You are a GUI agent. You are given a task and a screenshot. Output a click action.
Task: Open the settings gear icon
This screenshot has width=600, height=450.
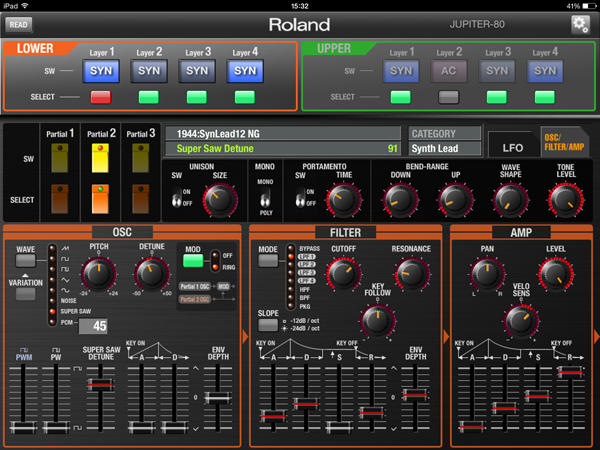tap(580, 24)
